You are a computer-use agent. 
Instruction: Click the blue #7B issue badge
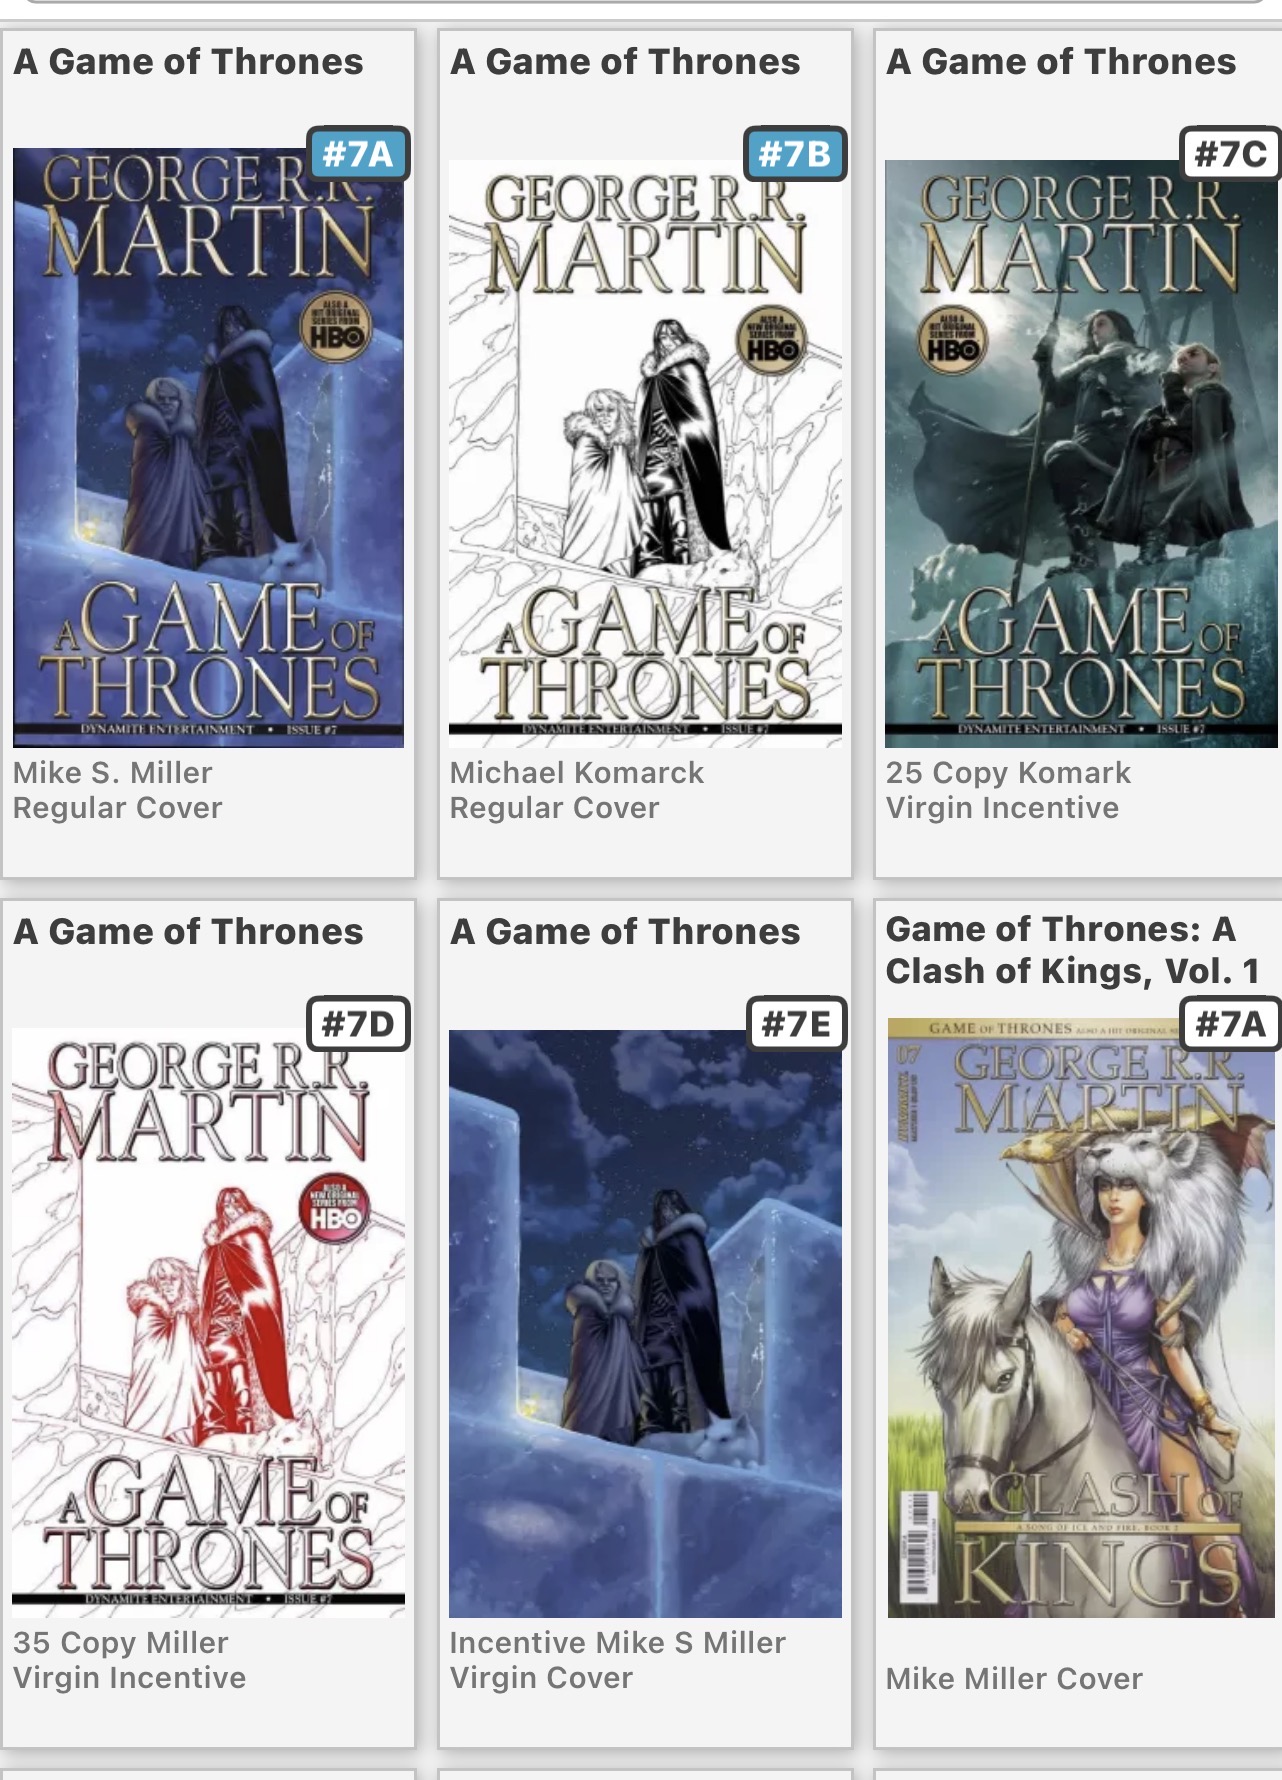click(795, 154)
